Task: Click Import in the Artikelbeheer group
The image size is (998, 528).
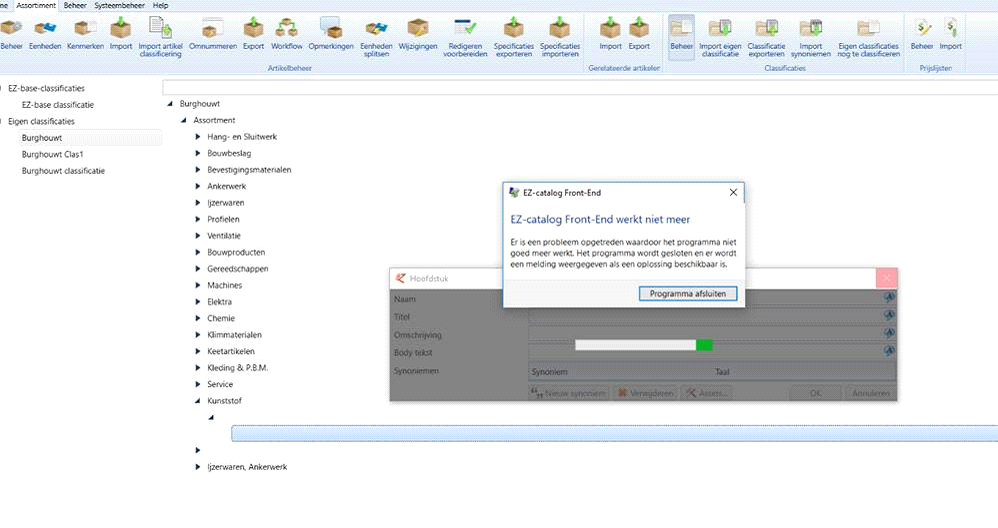Action: pyautogui.click(x=120, y=35)
